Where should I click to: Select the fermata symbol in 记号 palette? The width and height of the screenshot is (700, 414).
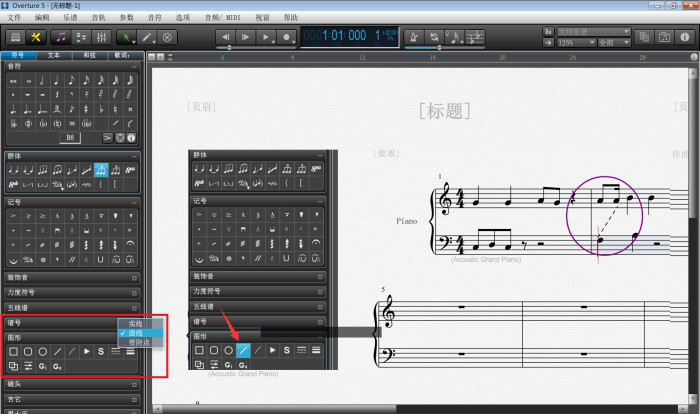click(130, 244)
